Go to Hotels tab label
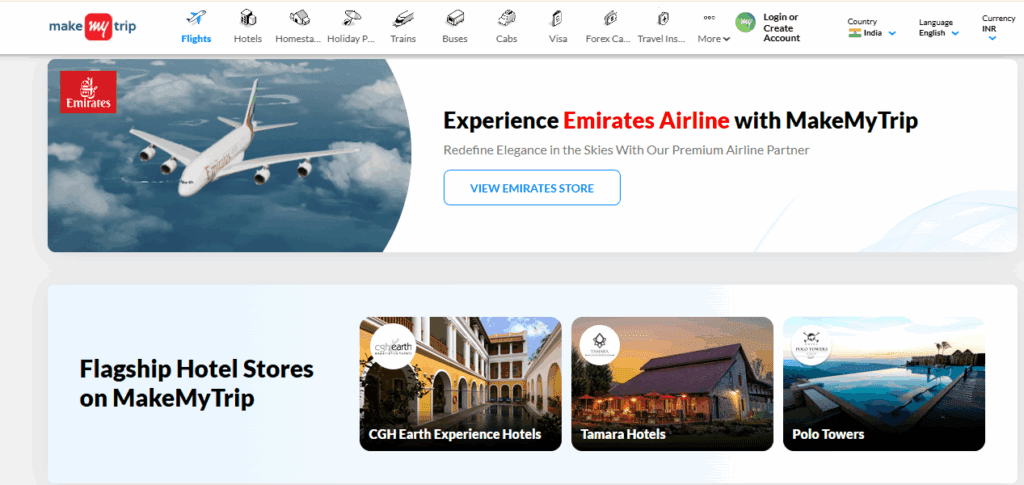This screenshot has width=1024, height=485. tap(248, 39)
